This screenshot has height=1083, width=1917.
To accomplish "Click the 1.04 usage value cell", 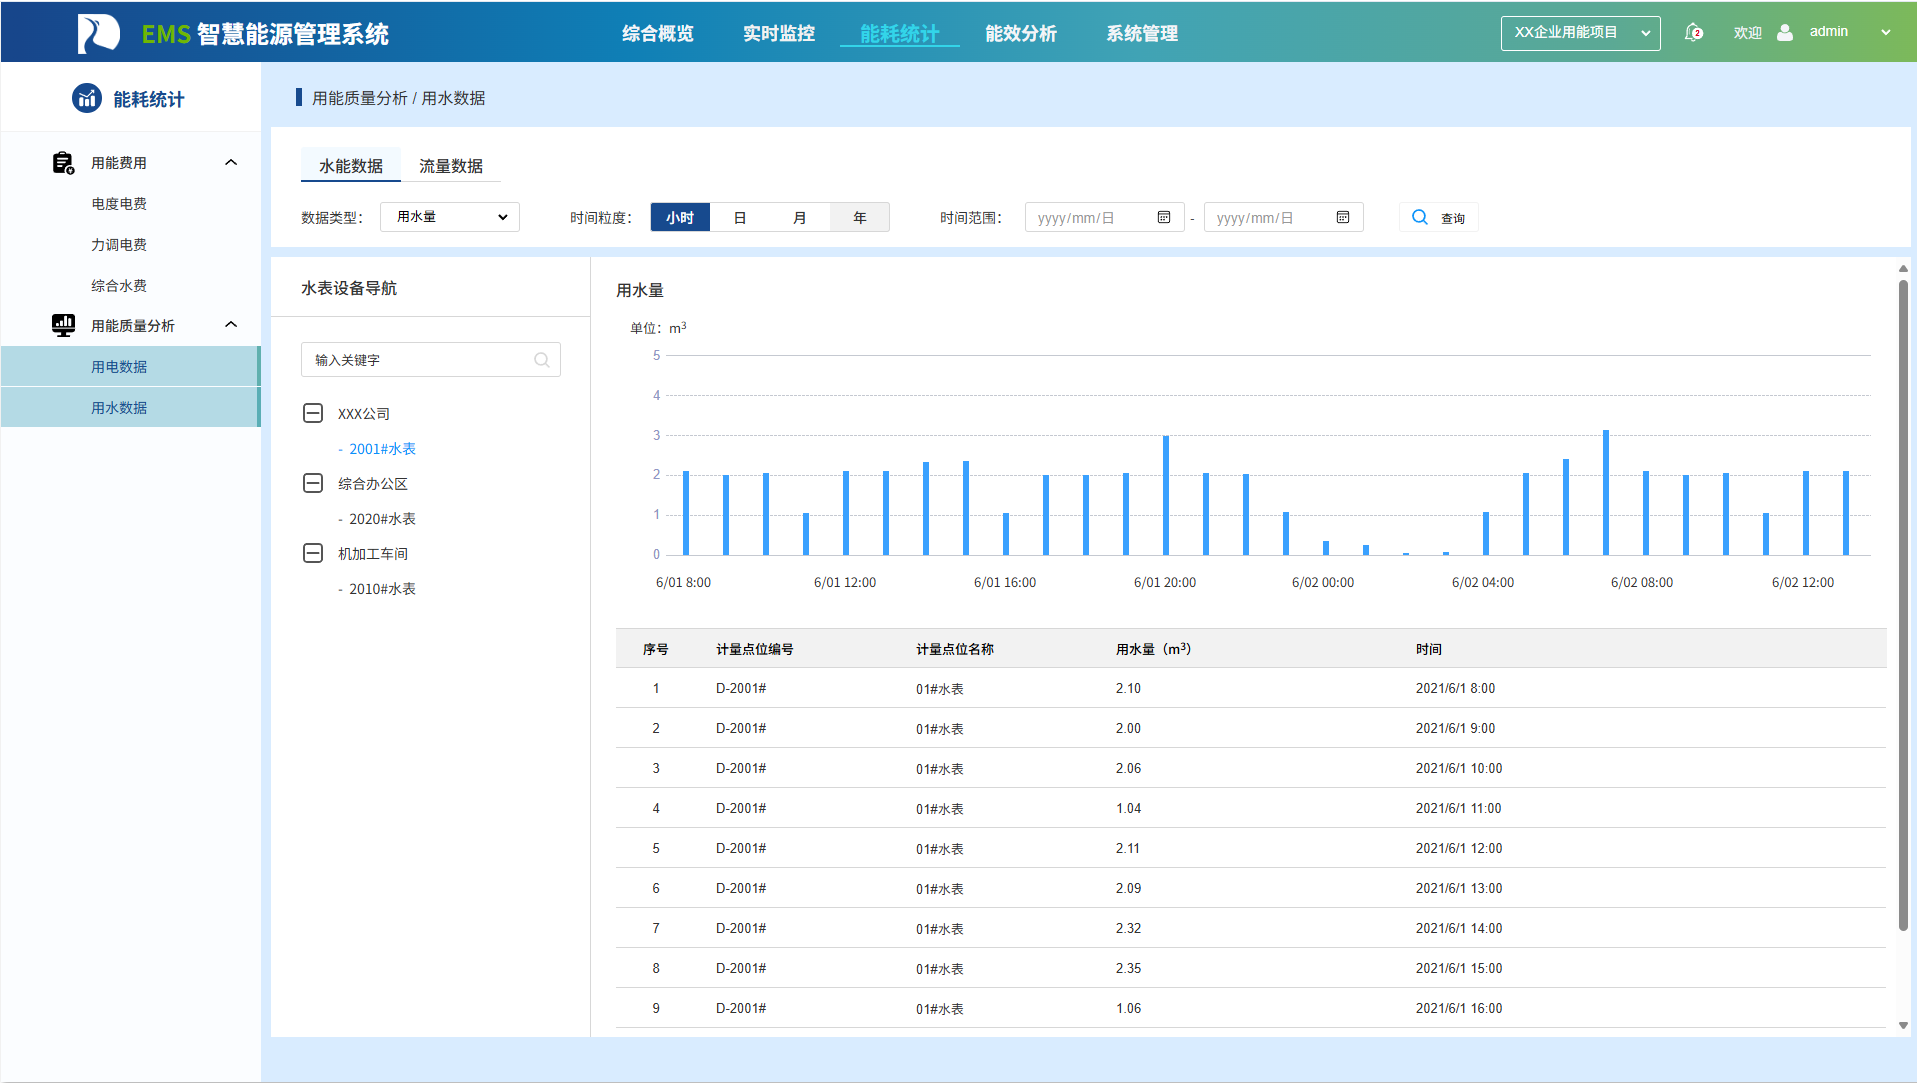I will click(1128, 809).
